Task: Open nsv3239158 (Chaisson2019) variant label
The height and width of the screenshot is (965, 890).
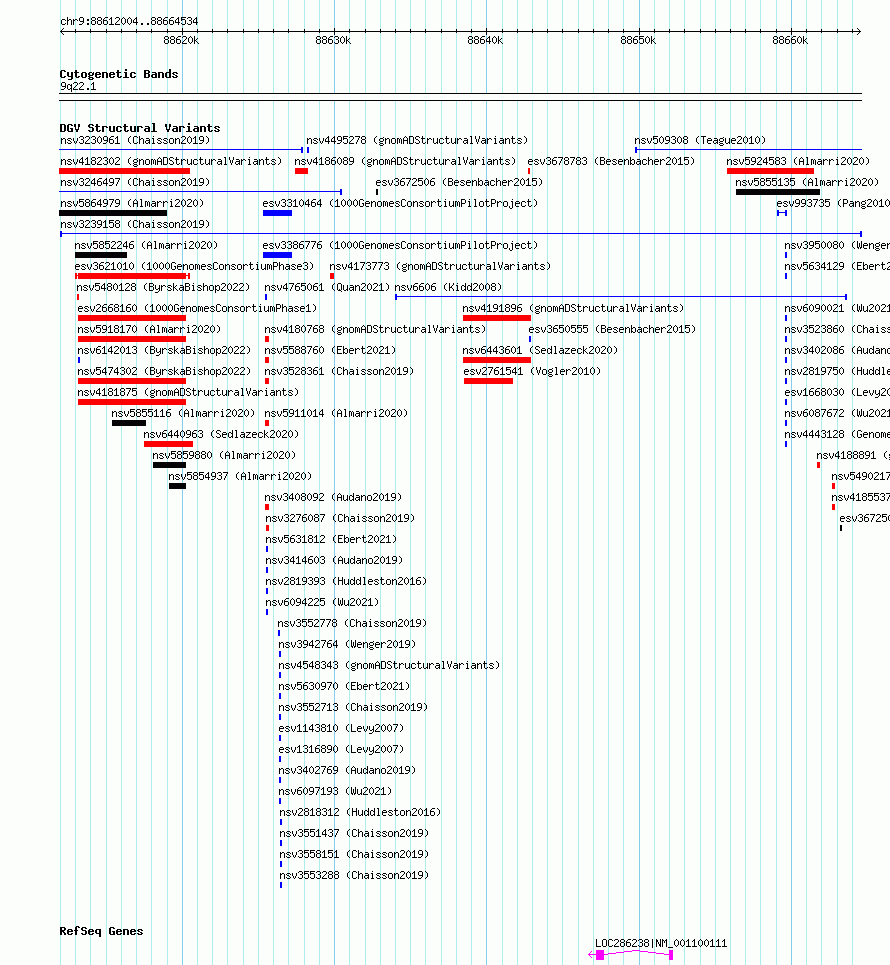Action: (135, 224)
